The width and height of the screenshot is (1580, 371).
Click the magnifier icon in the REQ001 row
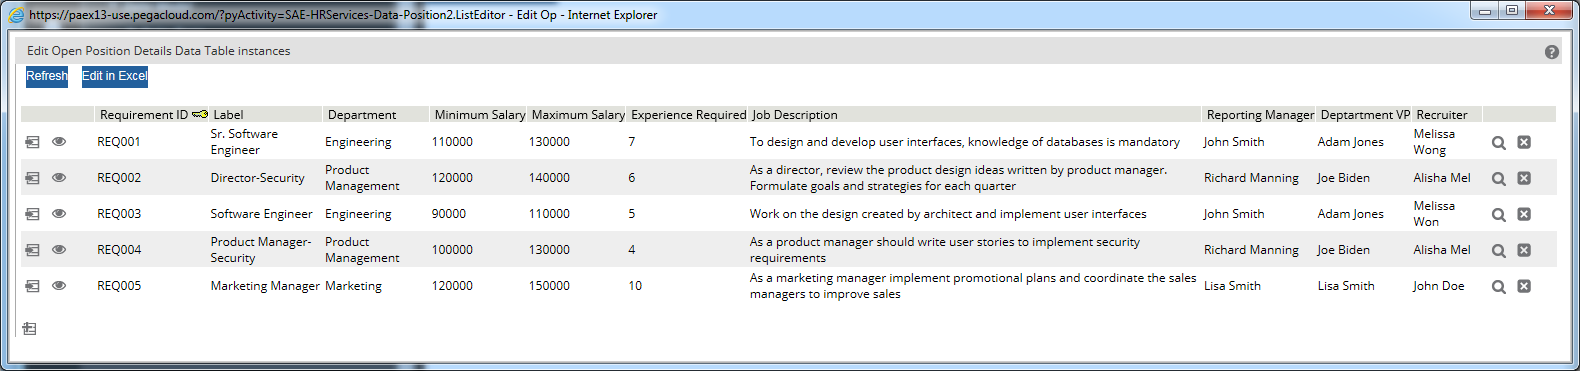pyautogui.click(x=1499, y=143)
